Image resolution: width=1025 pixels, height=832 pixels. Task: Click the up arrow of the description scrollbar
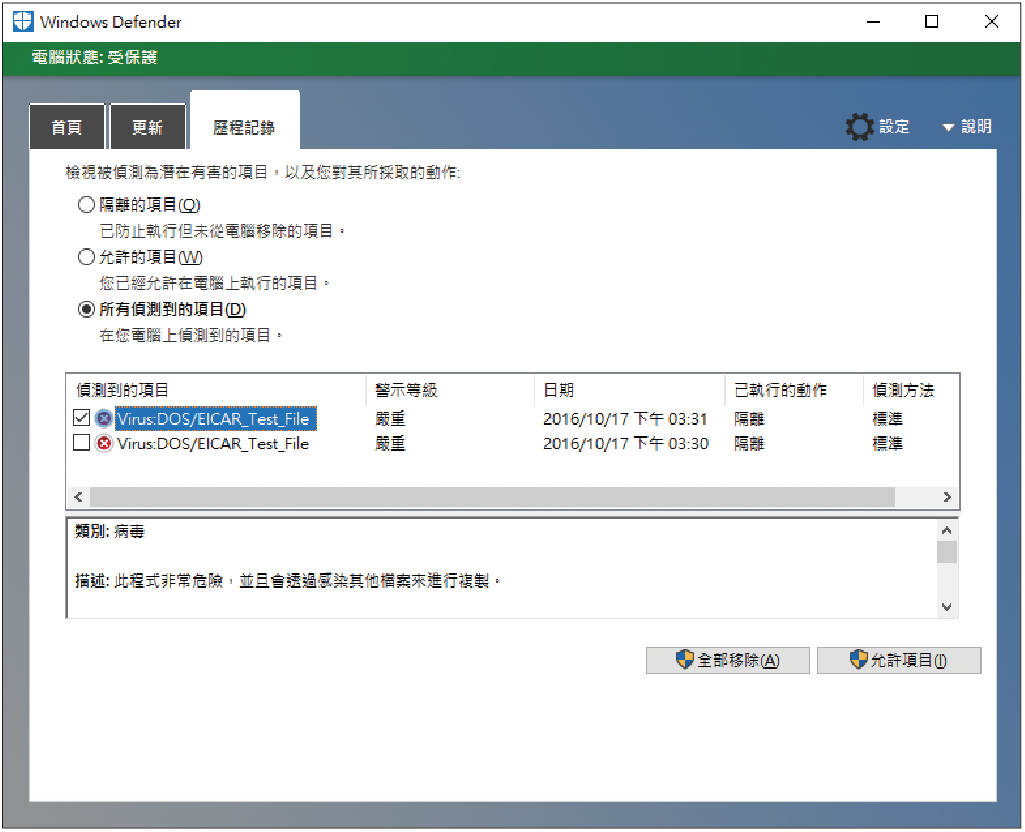(x=947, y=529)
